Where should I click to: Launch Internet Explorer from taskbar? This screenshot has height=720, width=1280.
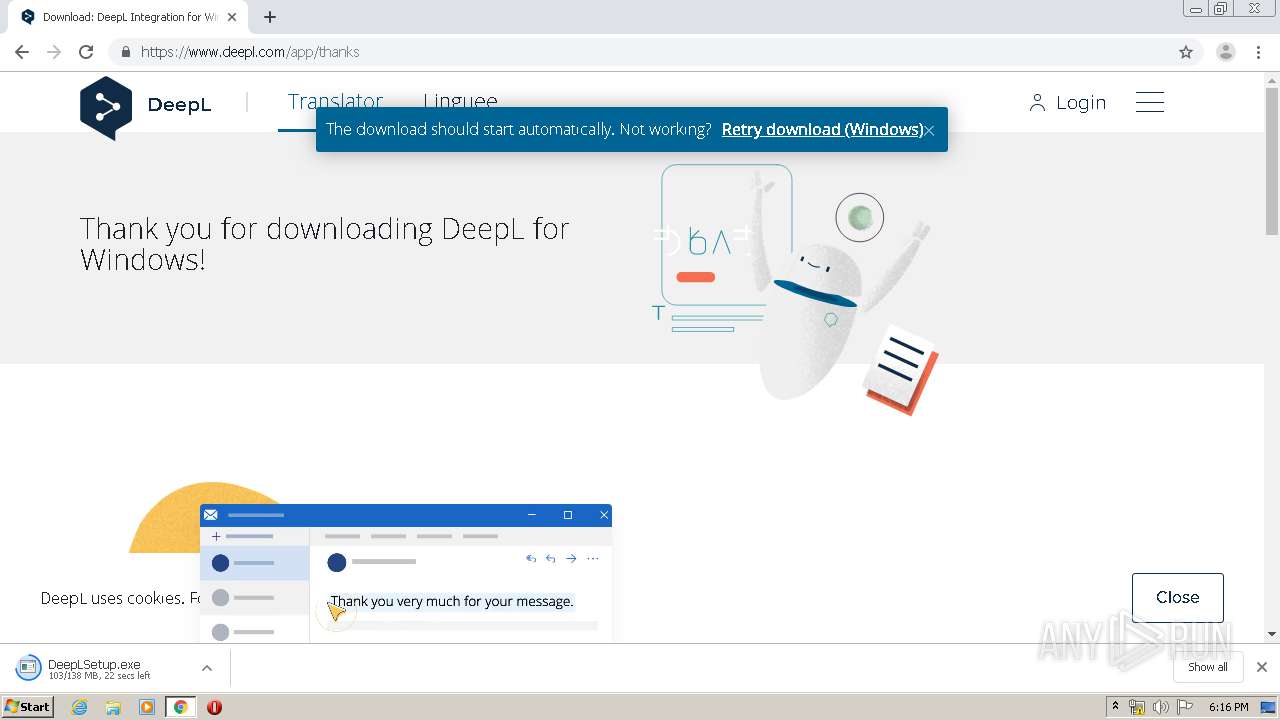pos(80,707)
